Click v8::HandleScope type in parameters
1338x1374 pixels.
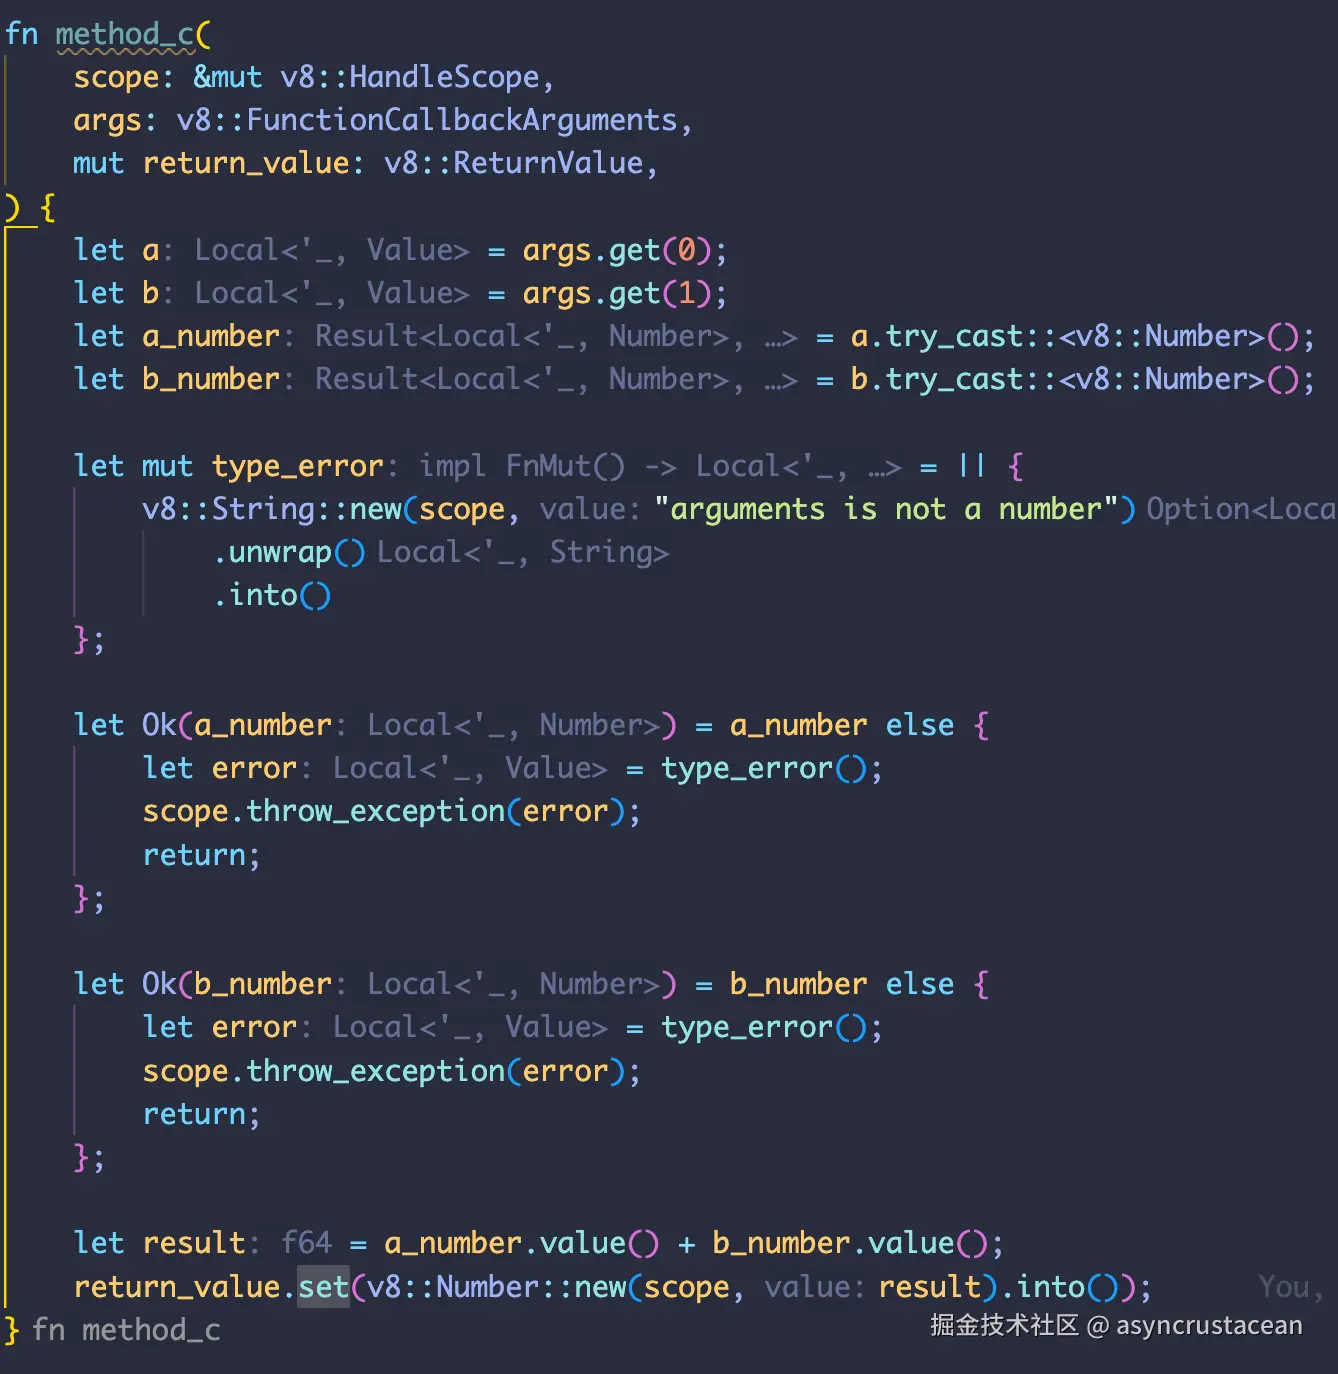tap(409, 77)
